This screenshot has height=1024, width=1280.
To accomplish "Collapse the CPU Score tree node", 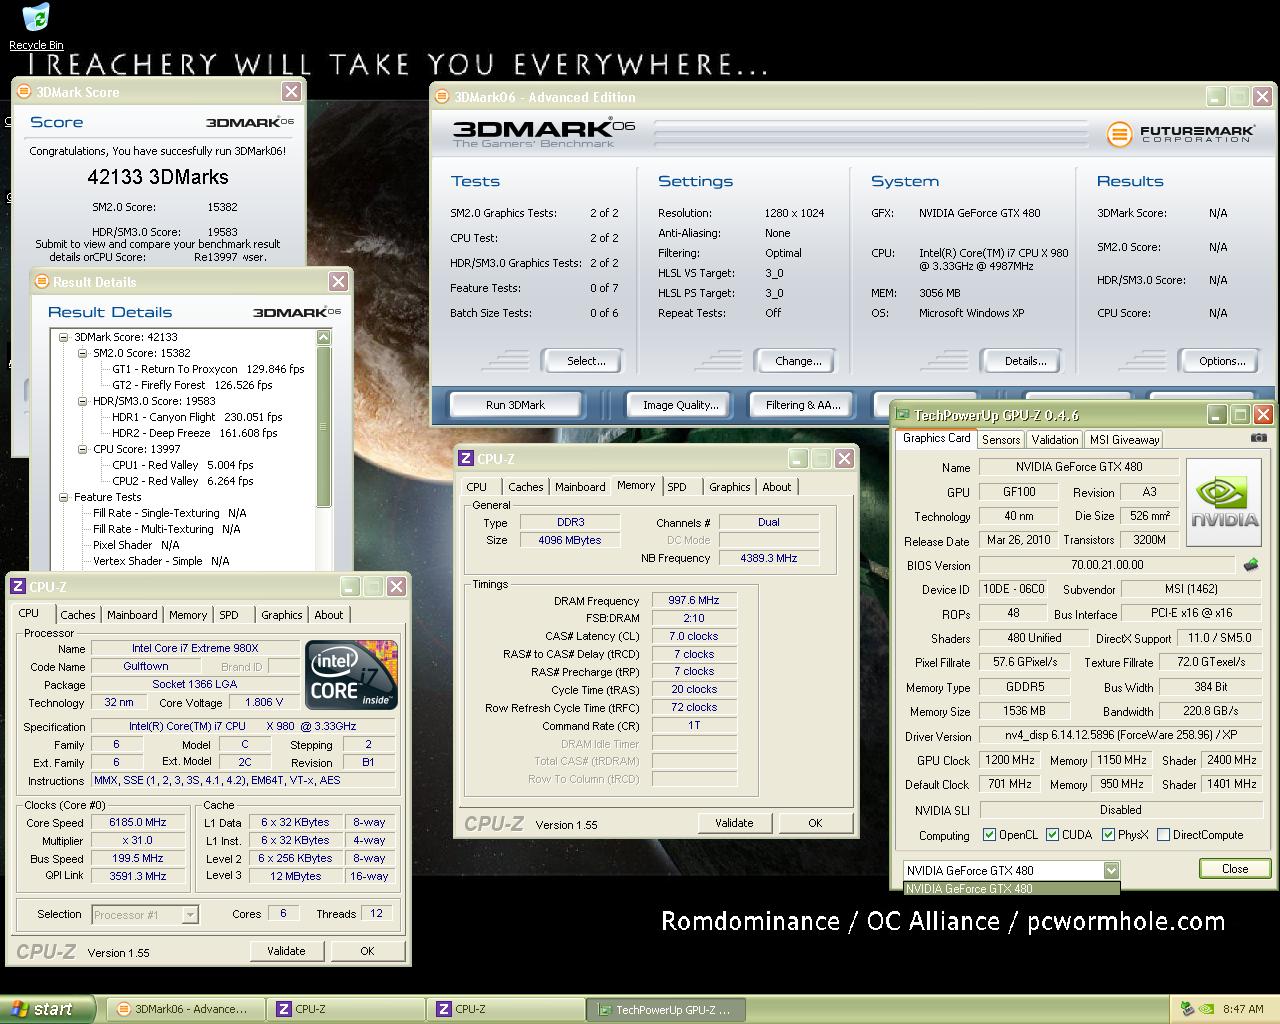I will 83,449.
